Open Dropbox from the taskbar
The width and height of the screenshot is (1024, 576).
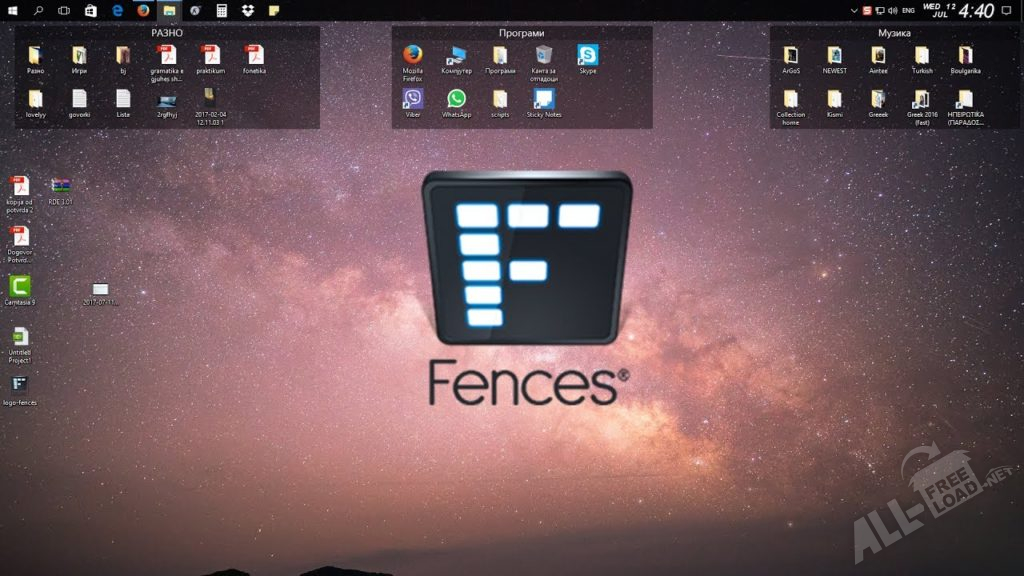247,10
